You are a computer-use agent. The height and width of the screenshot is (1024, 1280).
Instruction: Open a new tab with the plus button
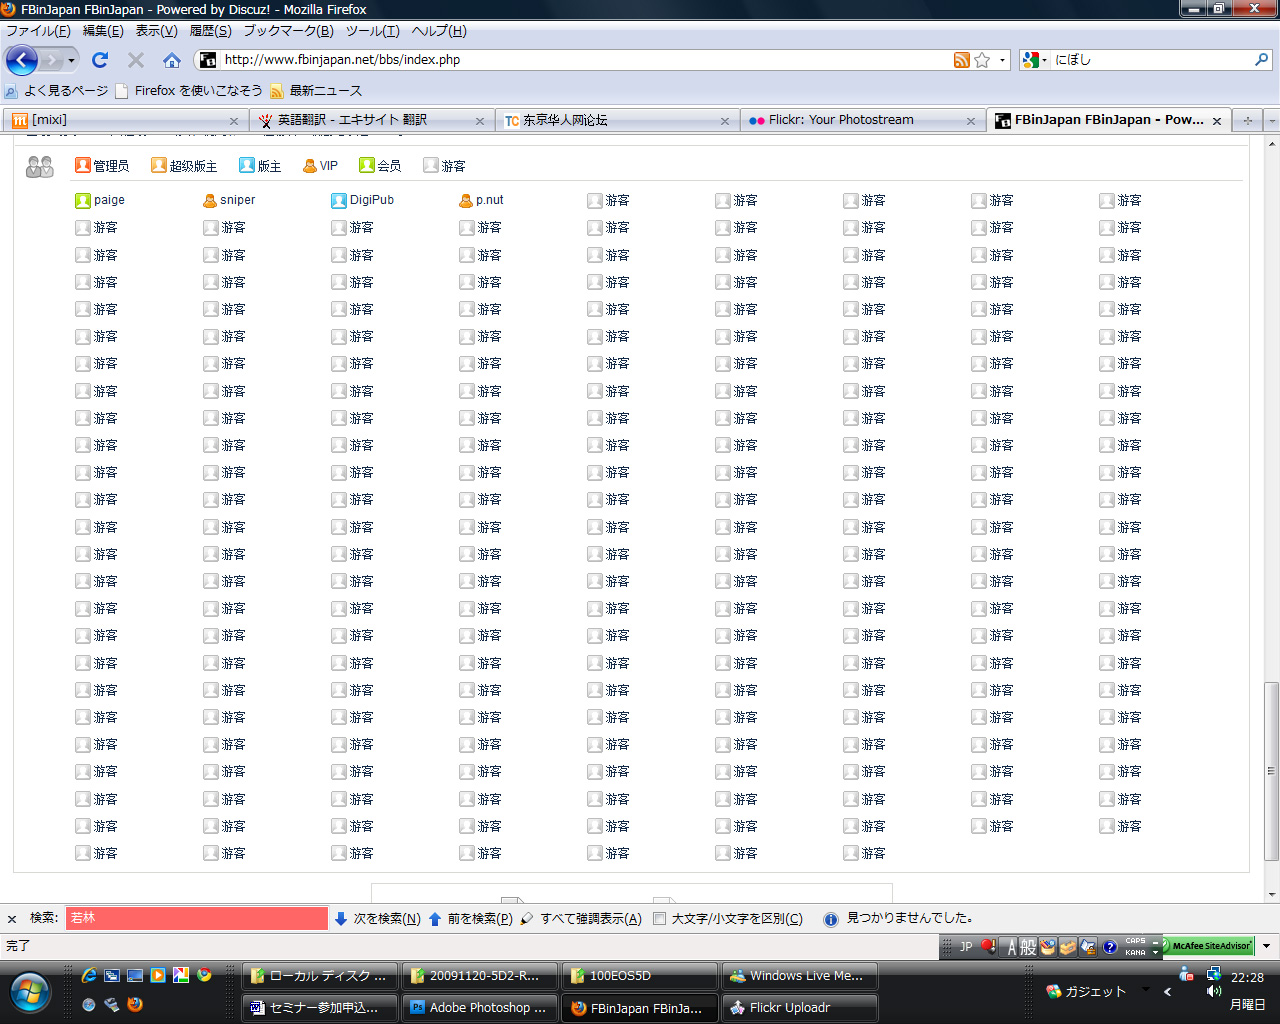pos(1247,120)
